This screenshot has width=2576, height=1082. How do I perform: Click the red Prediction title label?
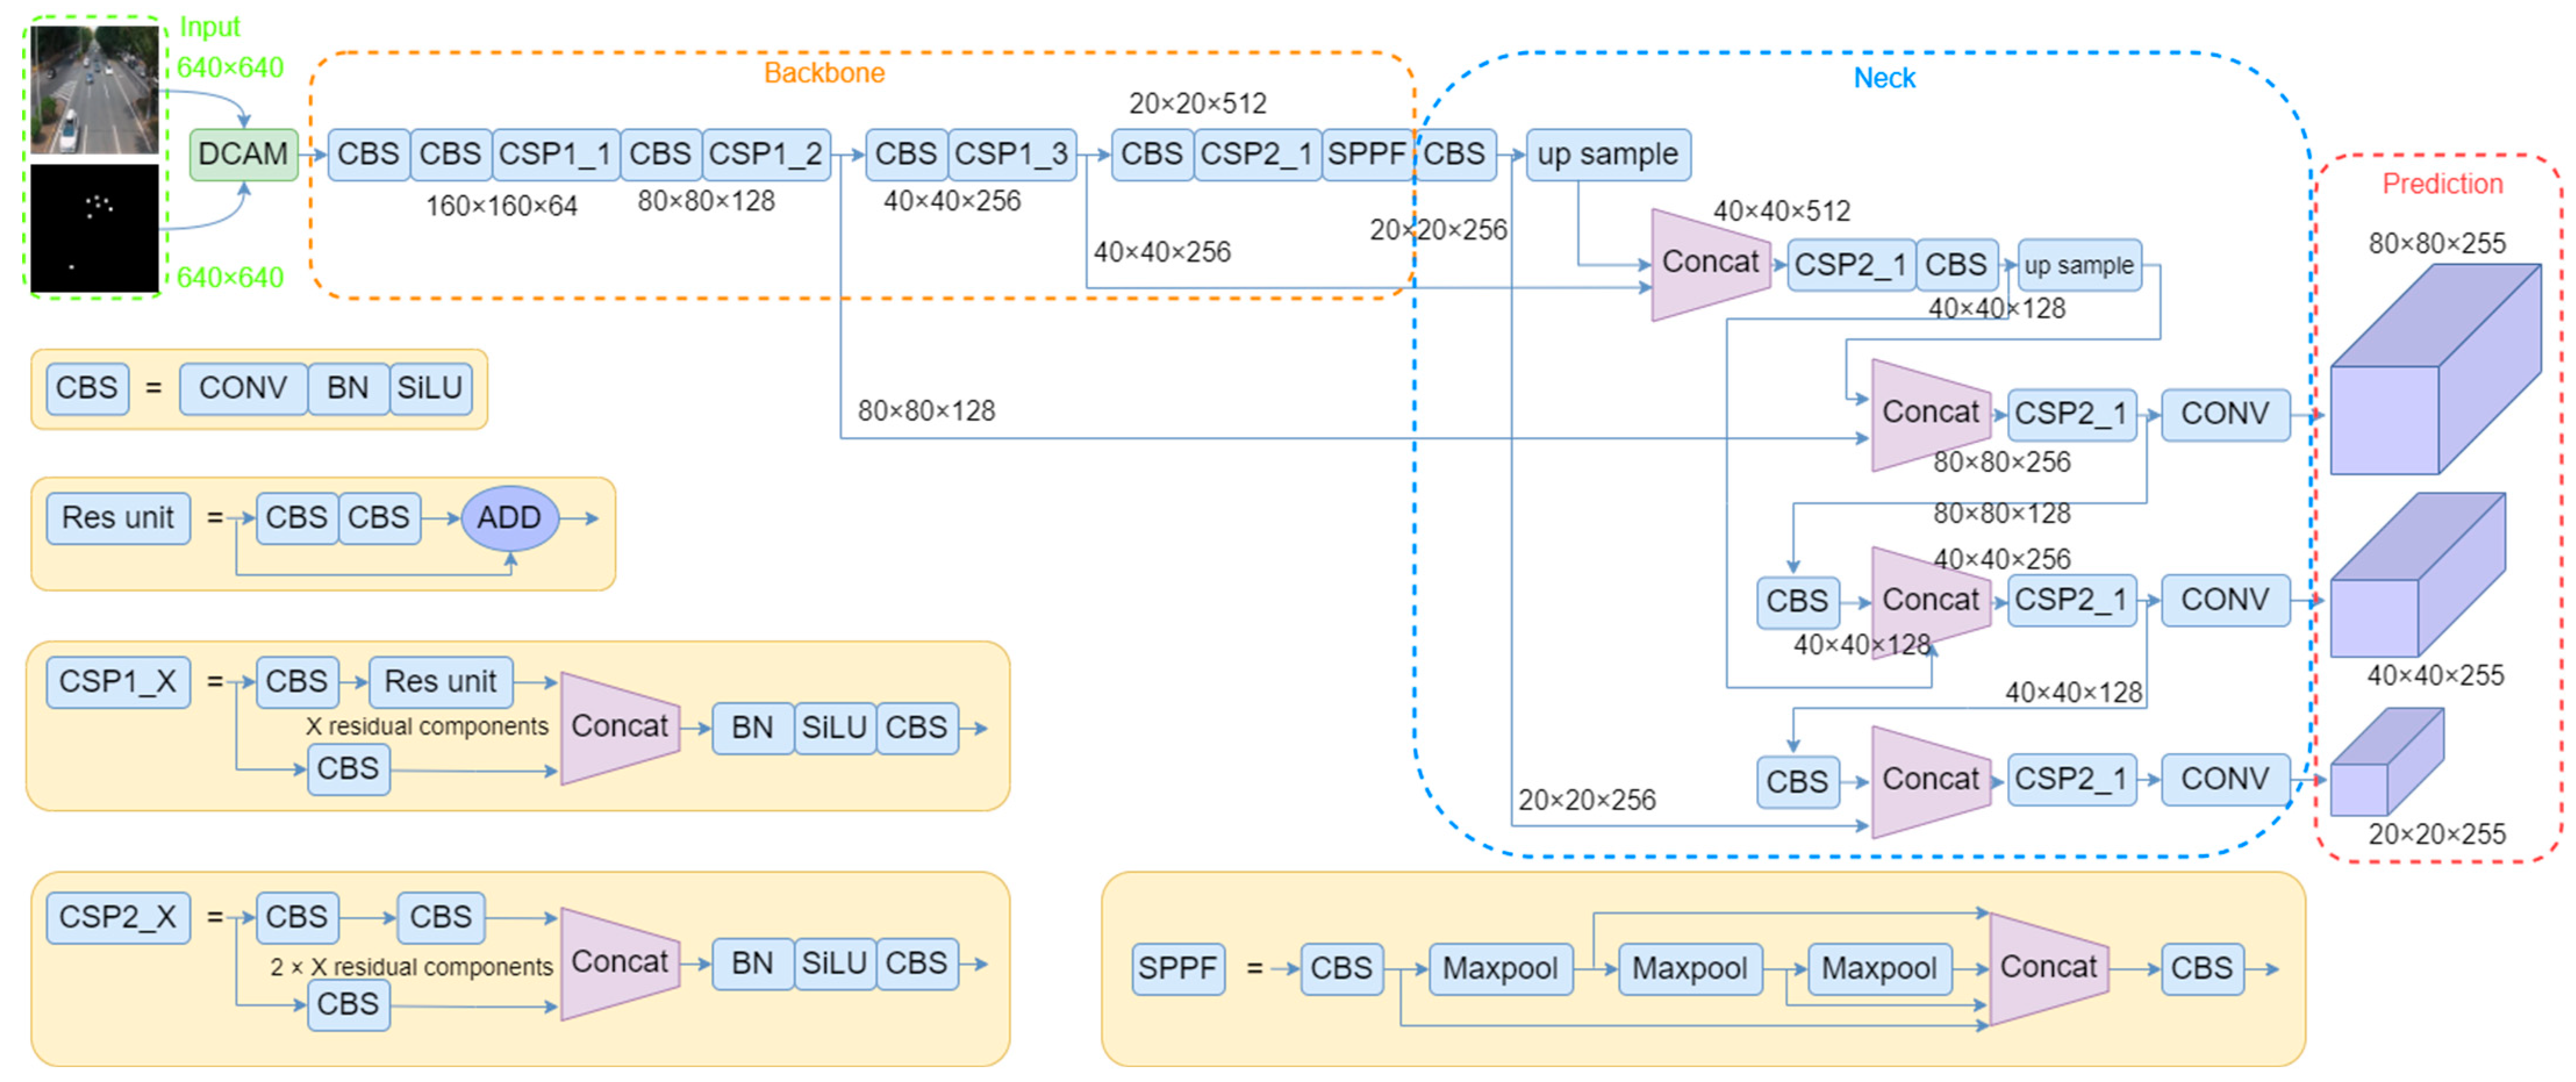tap(2441, 184)
